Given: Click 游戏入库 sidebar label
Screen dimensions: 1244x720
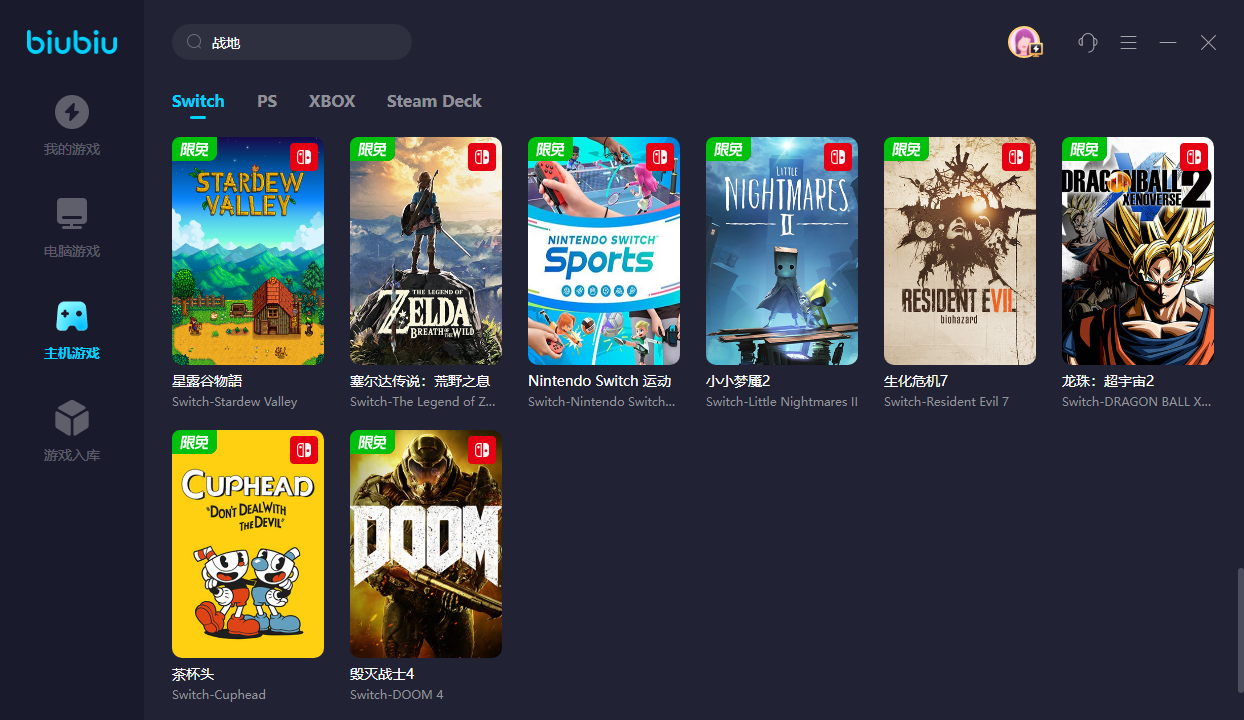Looking at the screenshot, I should (x=72, y=456).
